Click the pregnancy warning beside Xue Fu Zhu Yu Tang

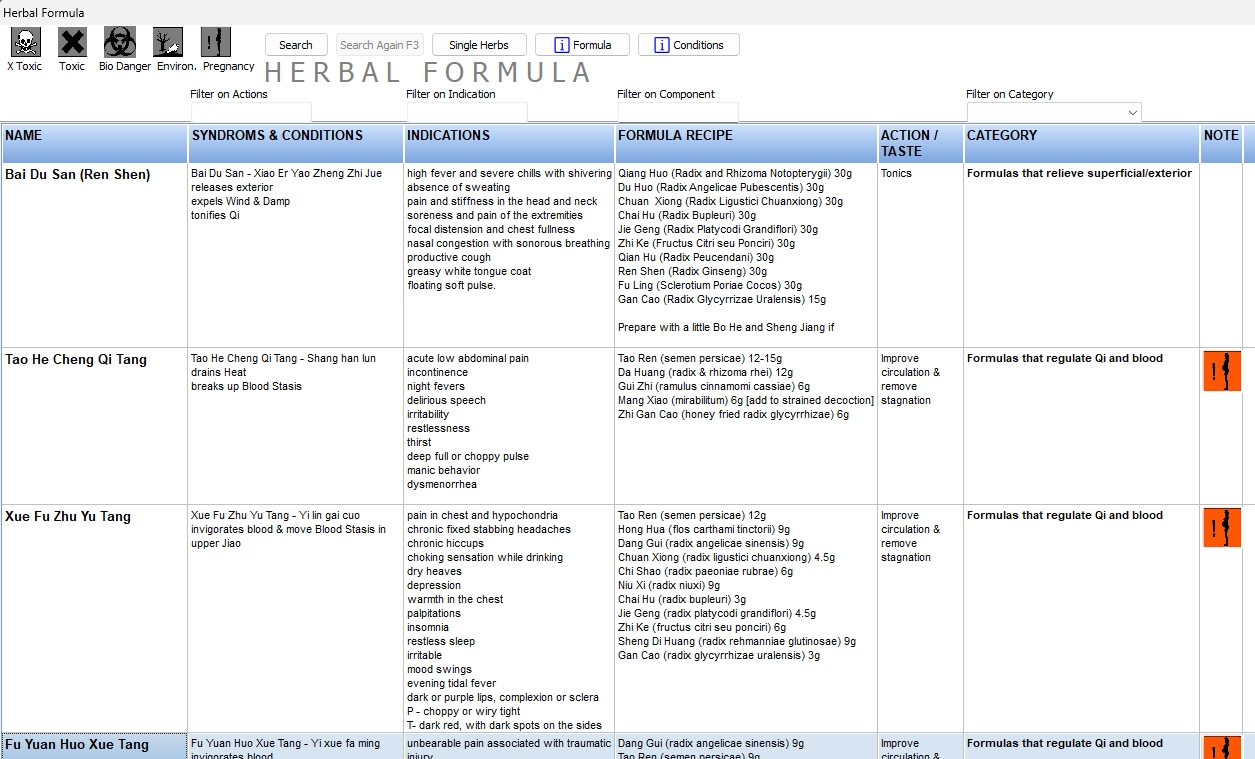[x=1221, y=527]
